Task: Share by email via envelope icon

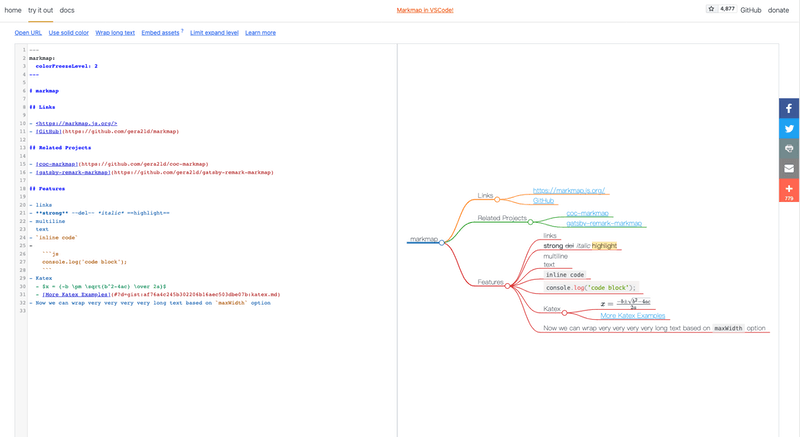Action: 789,168
